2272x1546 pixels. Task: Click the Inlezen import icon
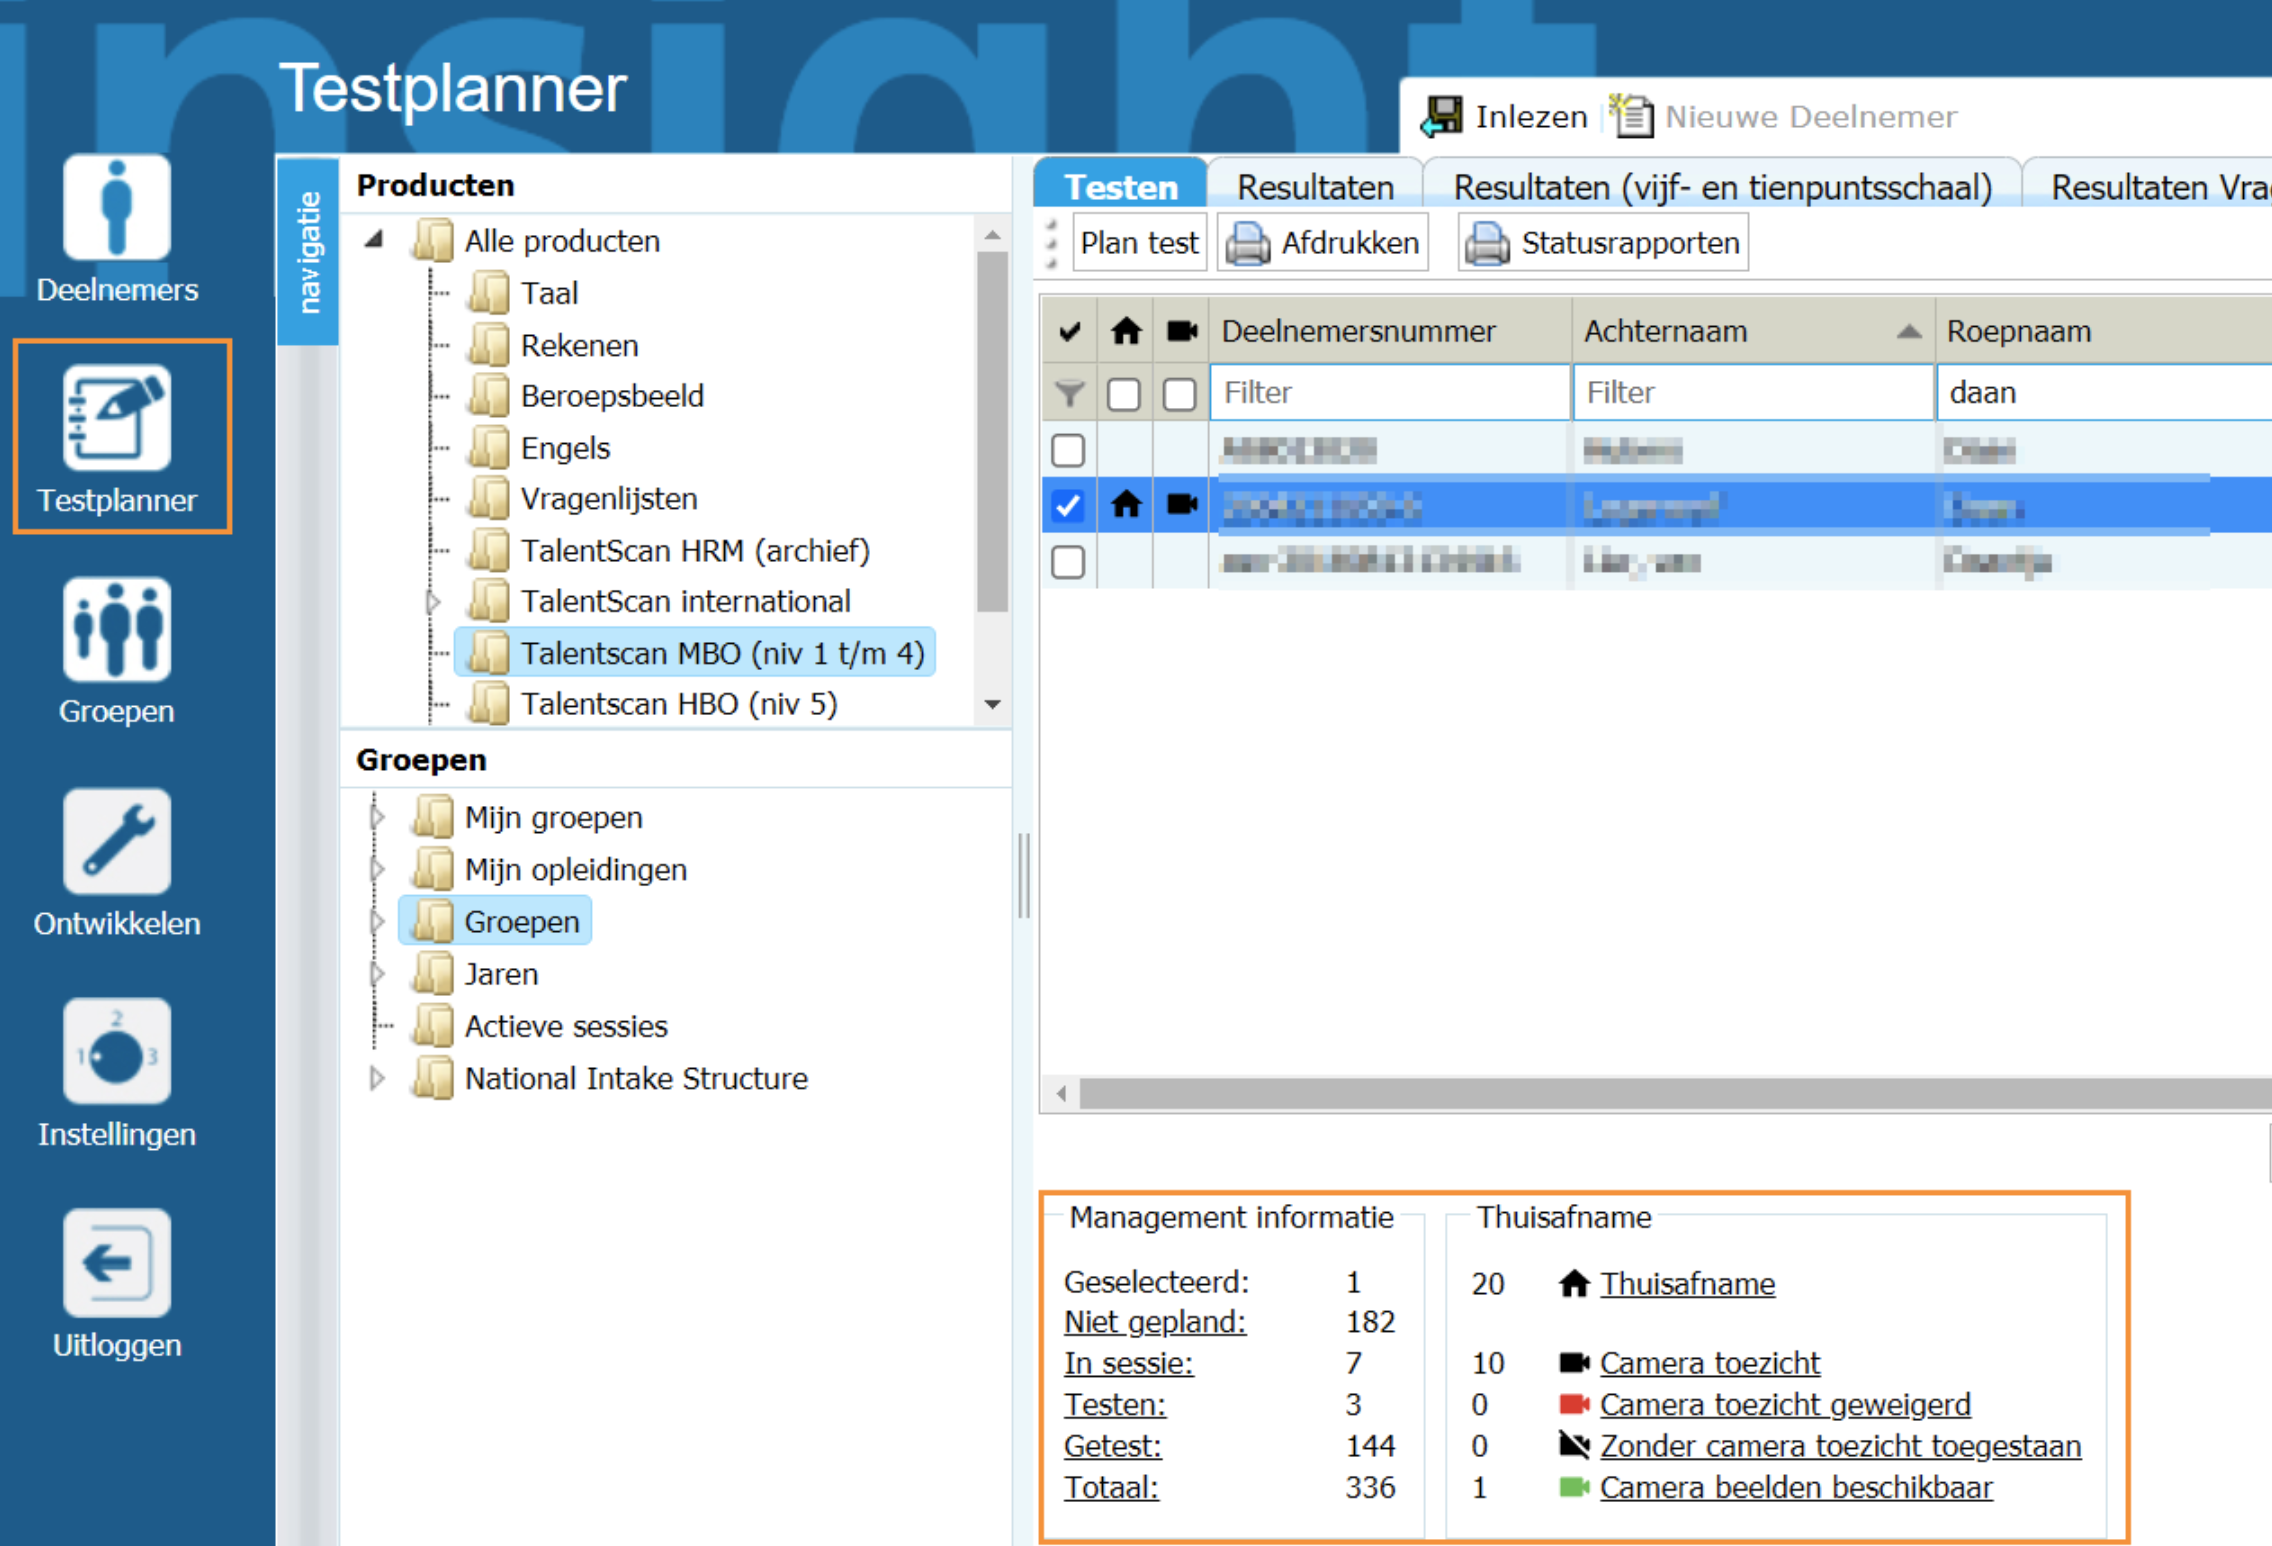tap(1443, 117)
